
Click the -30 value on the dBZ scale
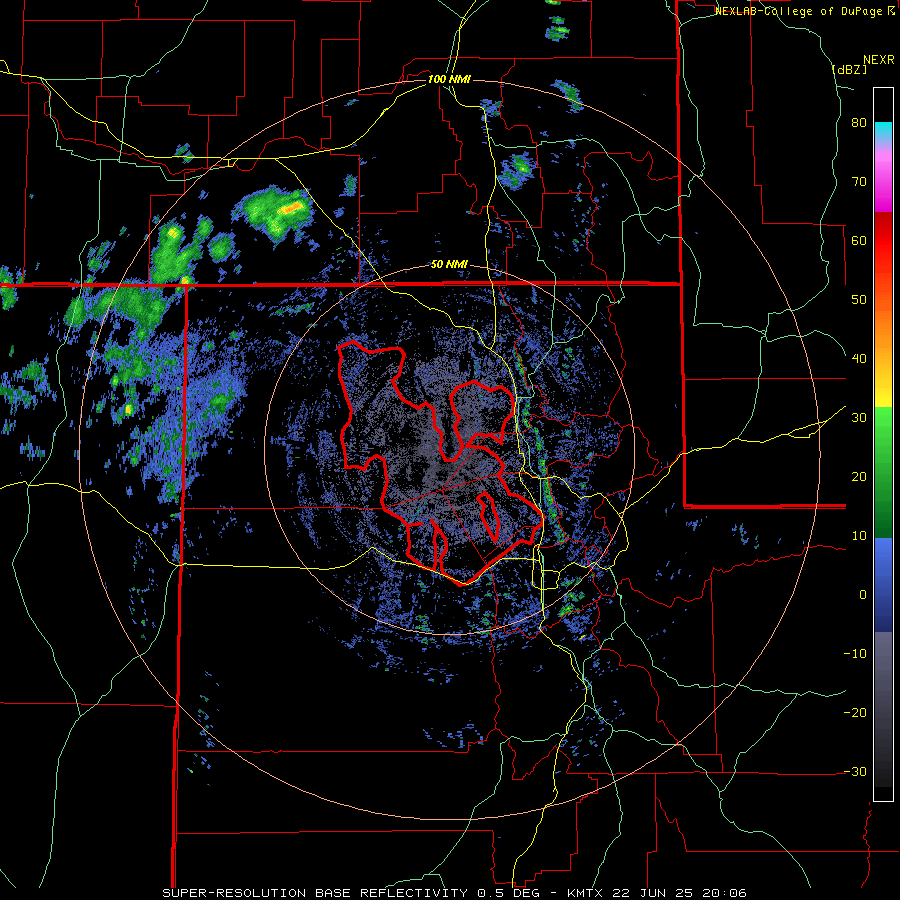point(855,772)
